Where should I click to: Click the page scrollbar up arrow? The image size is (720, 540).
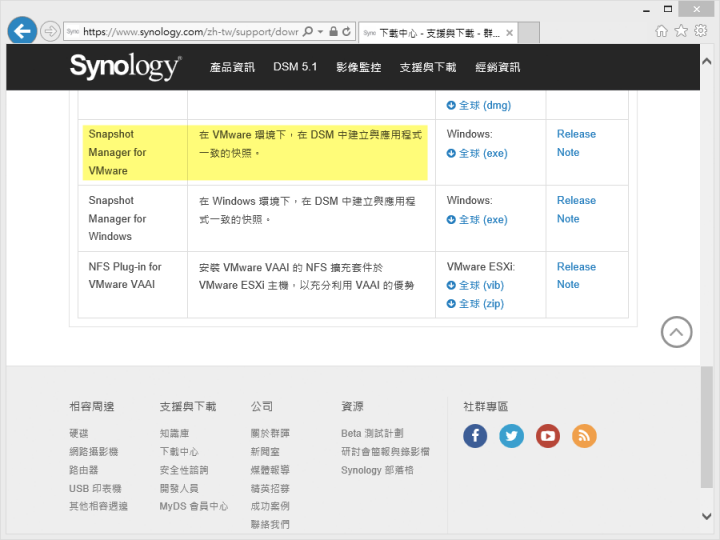click(x=707, y=62)
